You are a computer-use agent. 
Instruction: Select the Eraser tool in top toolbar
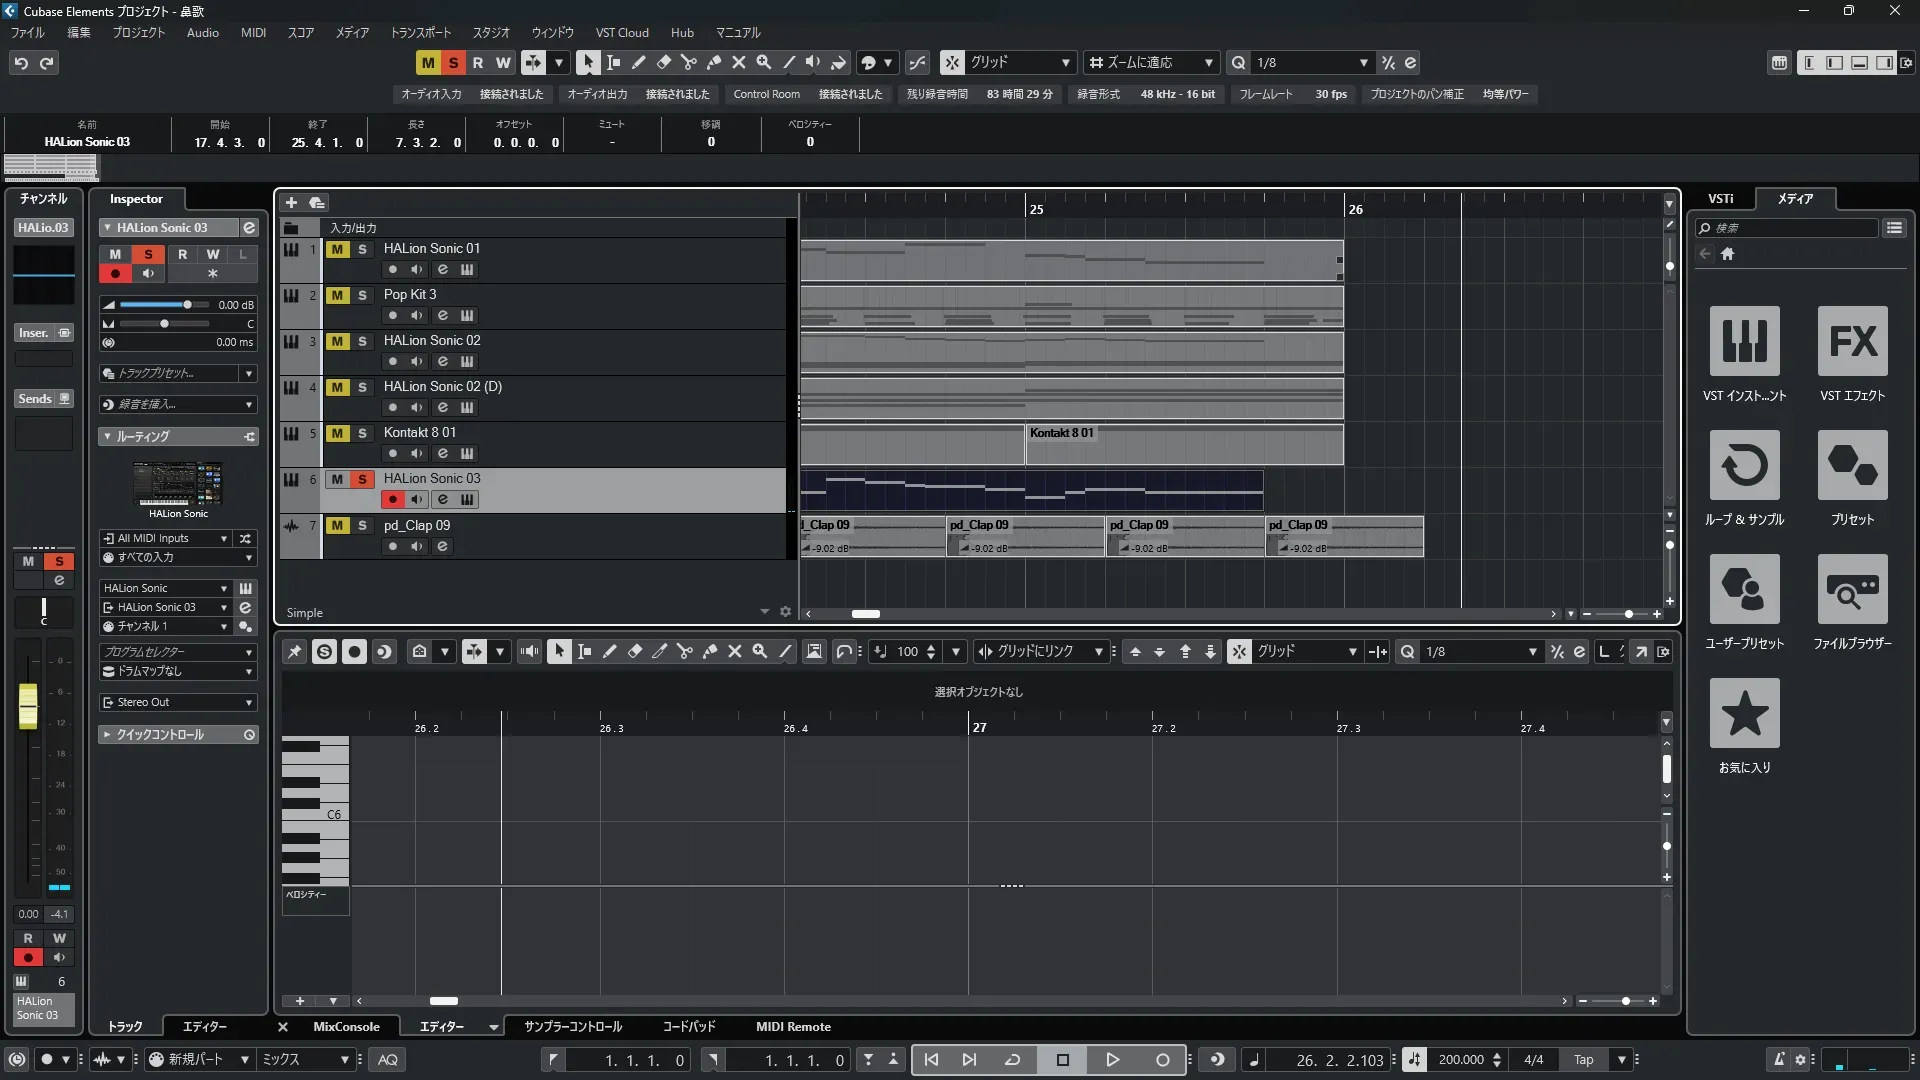pos(663,62)
